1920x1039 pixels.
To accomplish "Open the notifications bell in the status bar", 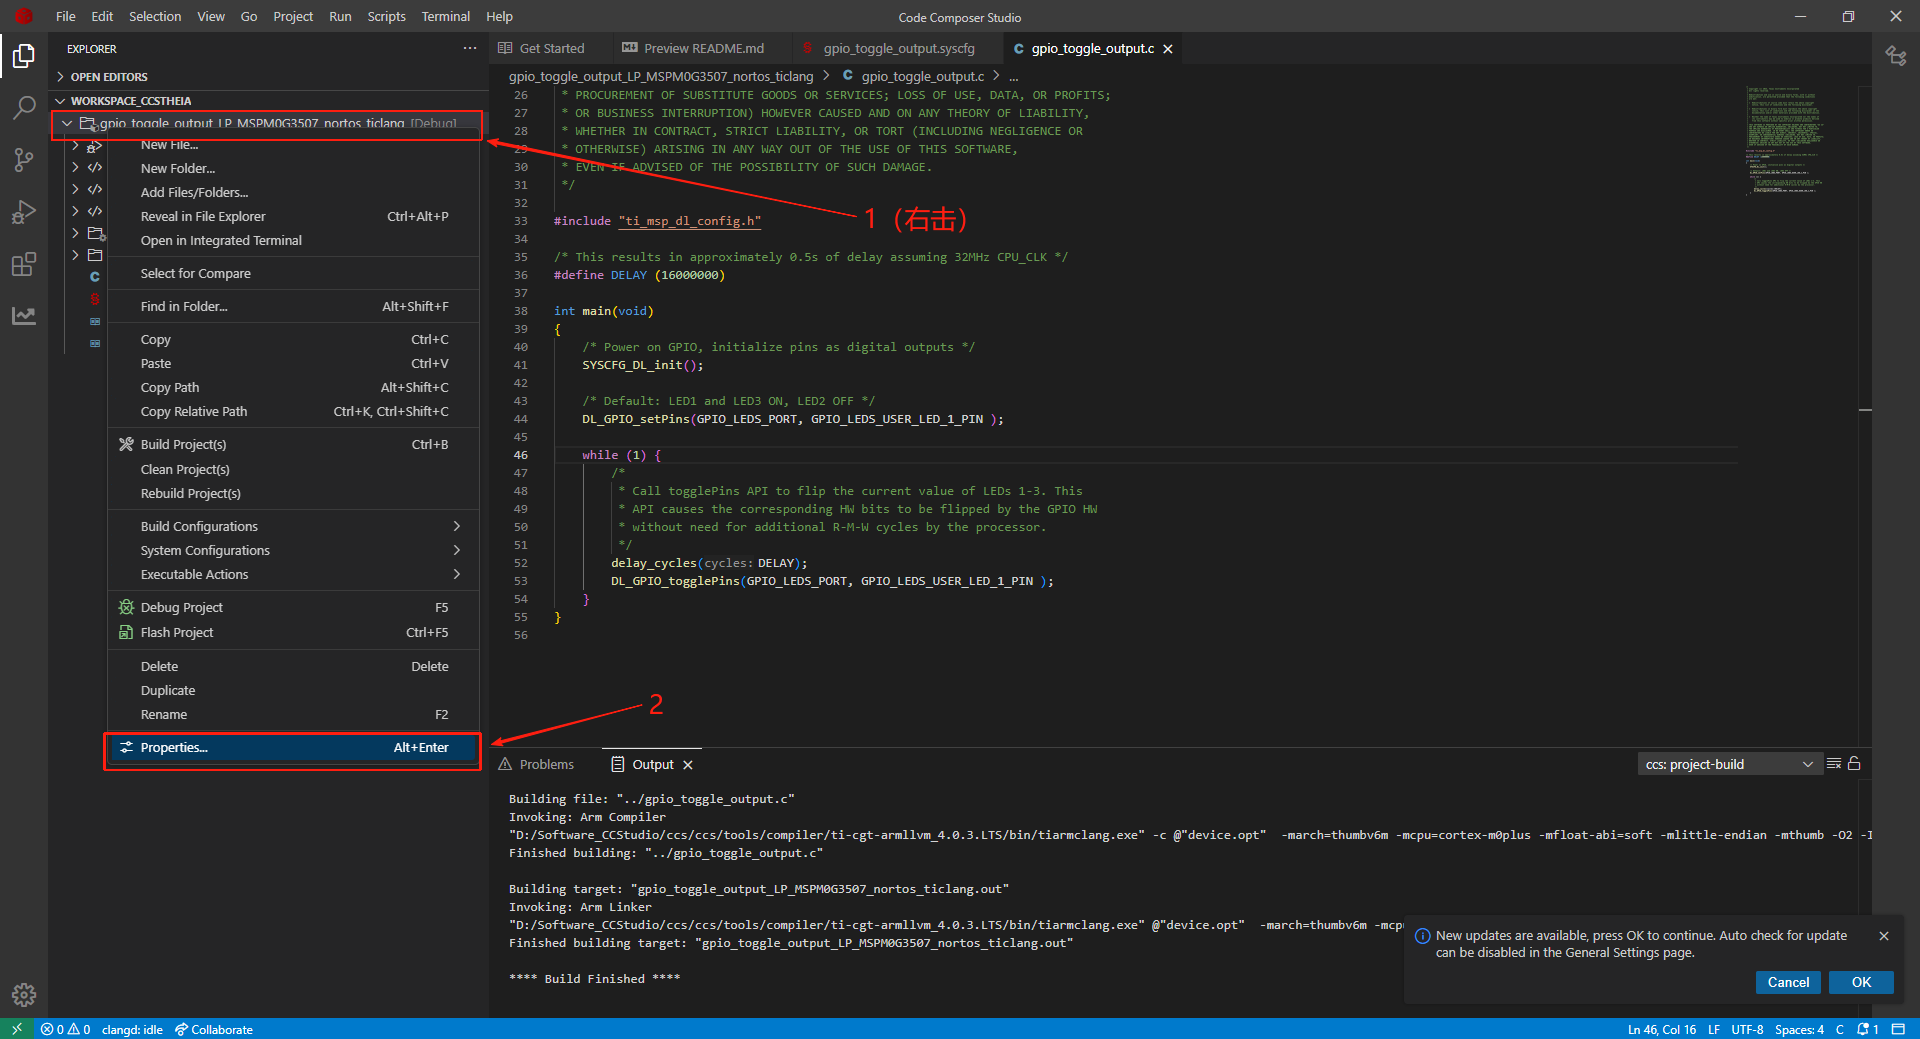I will click(1868, 1029).
